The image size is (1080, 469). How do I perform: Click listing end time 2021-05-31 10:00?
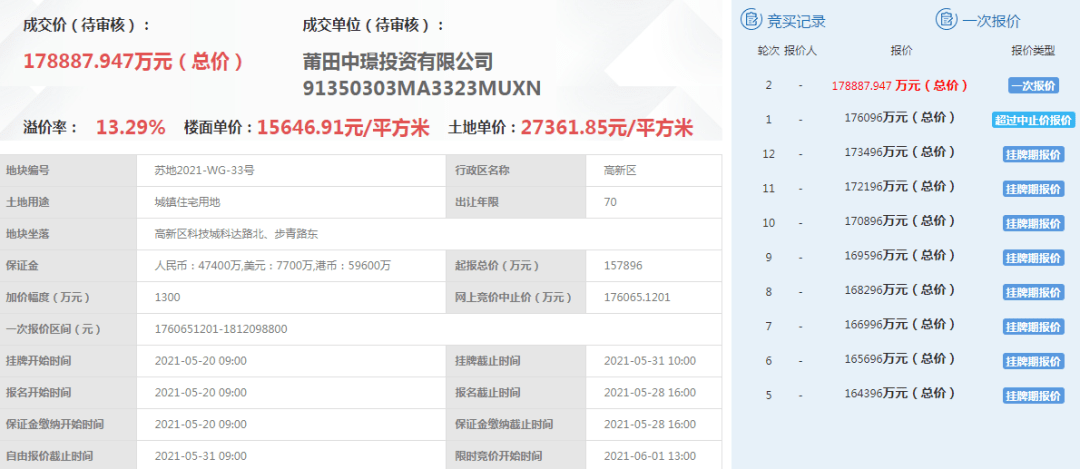point(650,361)
